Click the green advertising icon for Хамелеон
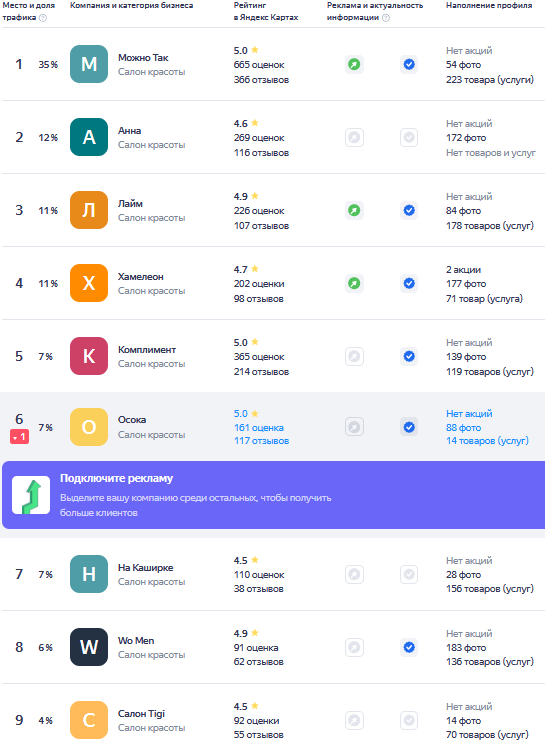This screenshot has height=755, width=545. 354,284
